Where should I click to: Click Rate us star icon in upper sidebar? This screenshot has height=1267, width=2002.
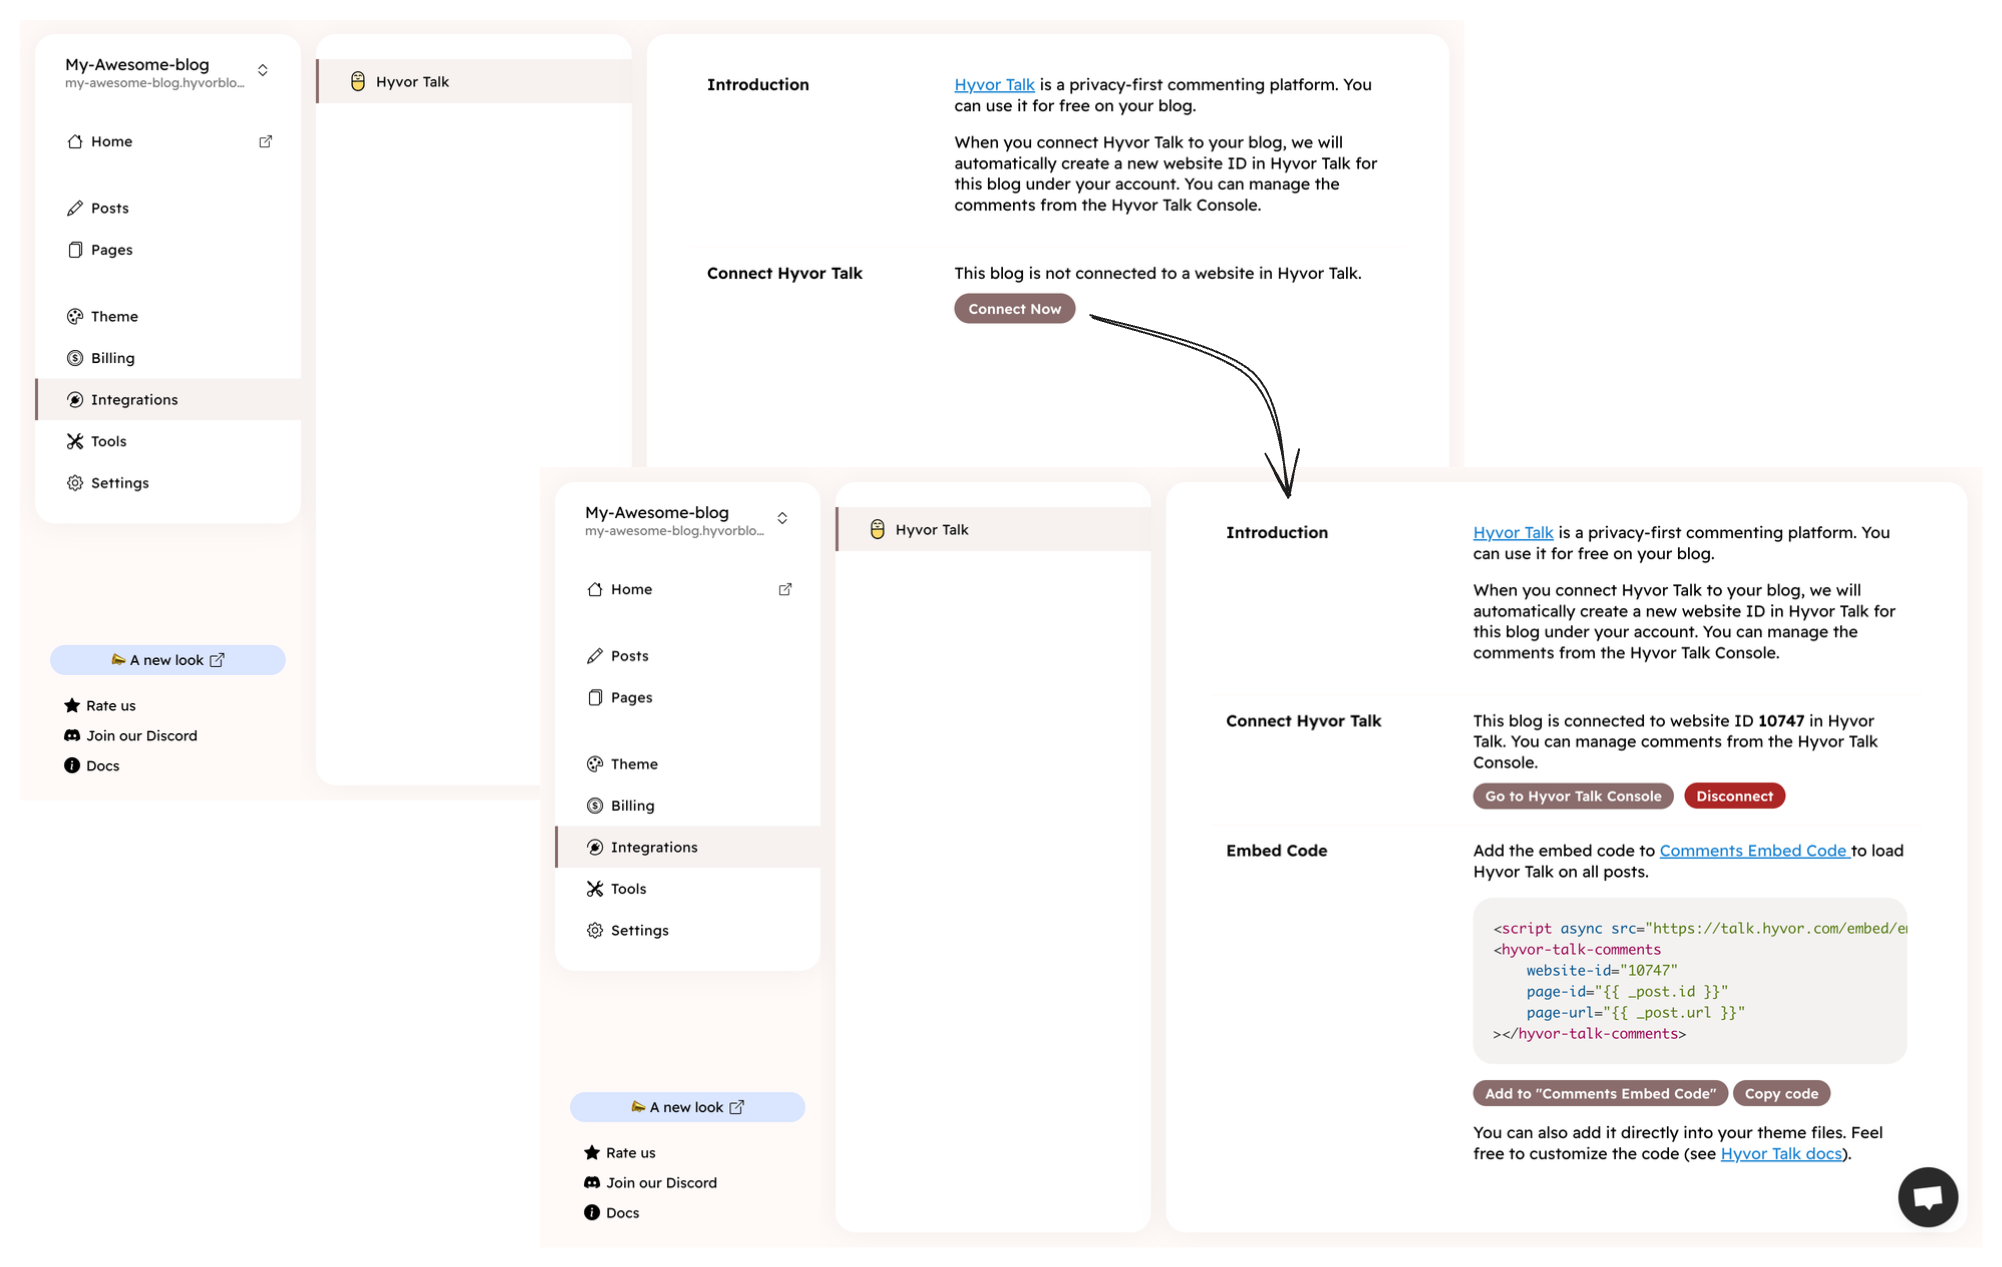[72, 705]
